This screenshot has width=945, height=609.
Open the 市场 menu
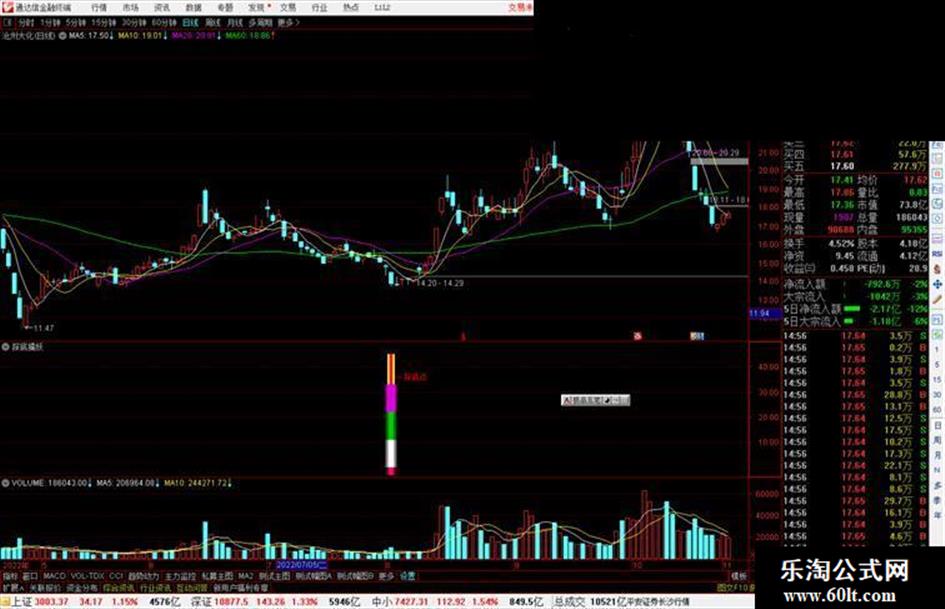pos(130,8)
